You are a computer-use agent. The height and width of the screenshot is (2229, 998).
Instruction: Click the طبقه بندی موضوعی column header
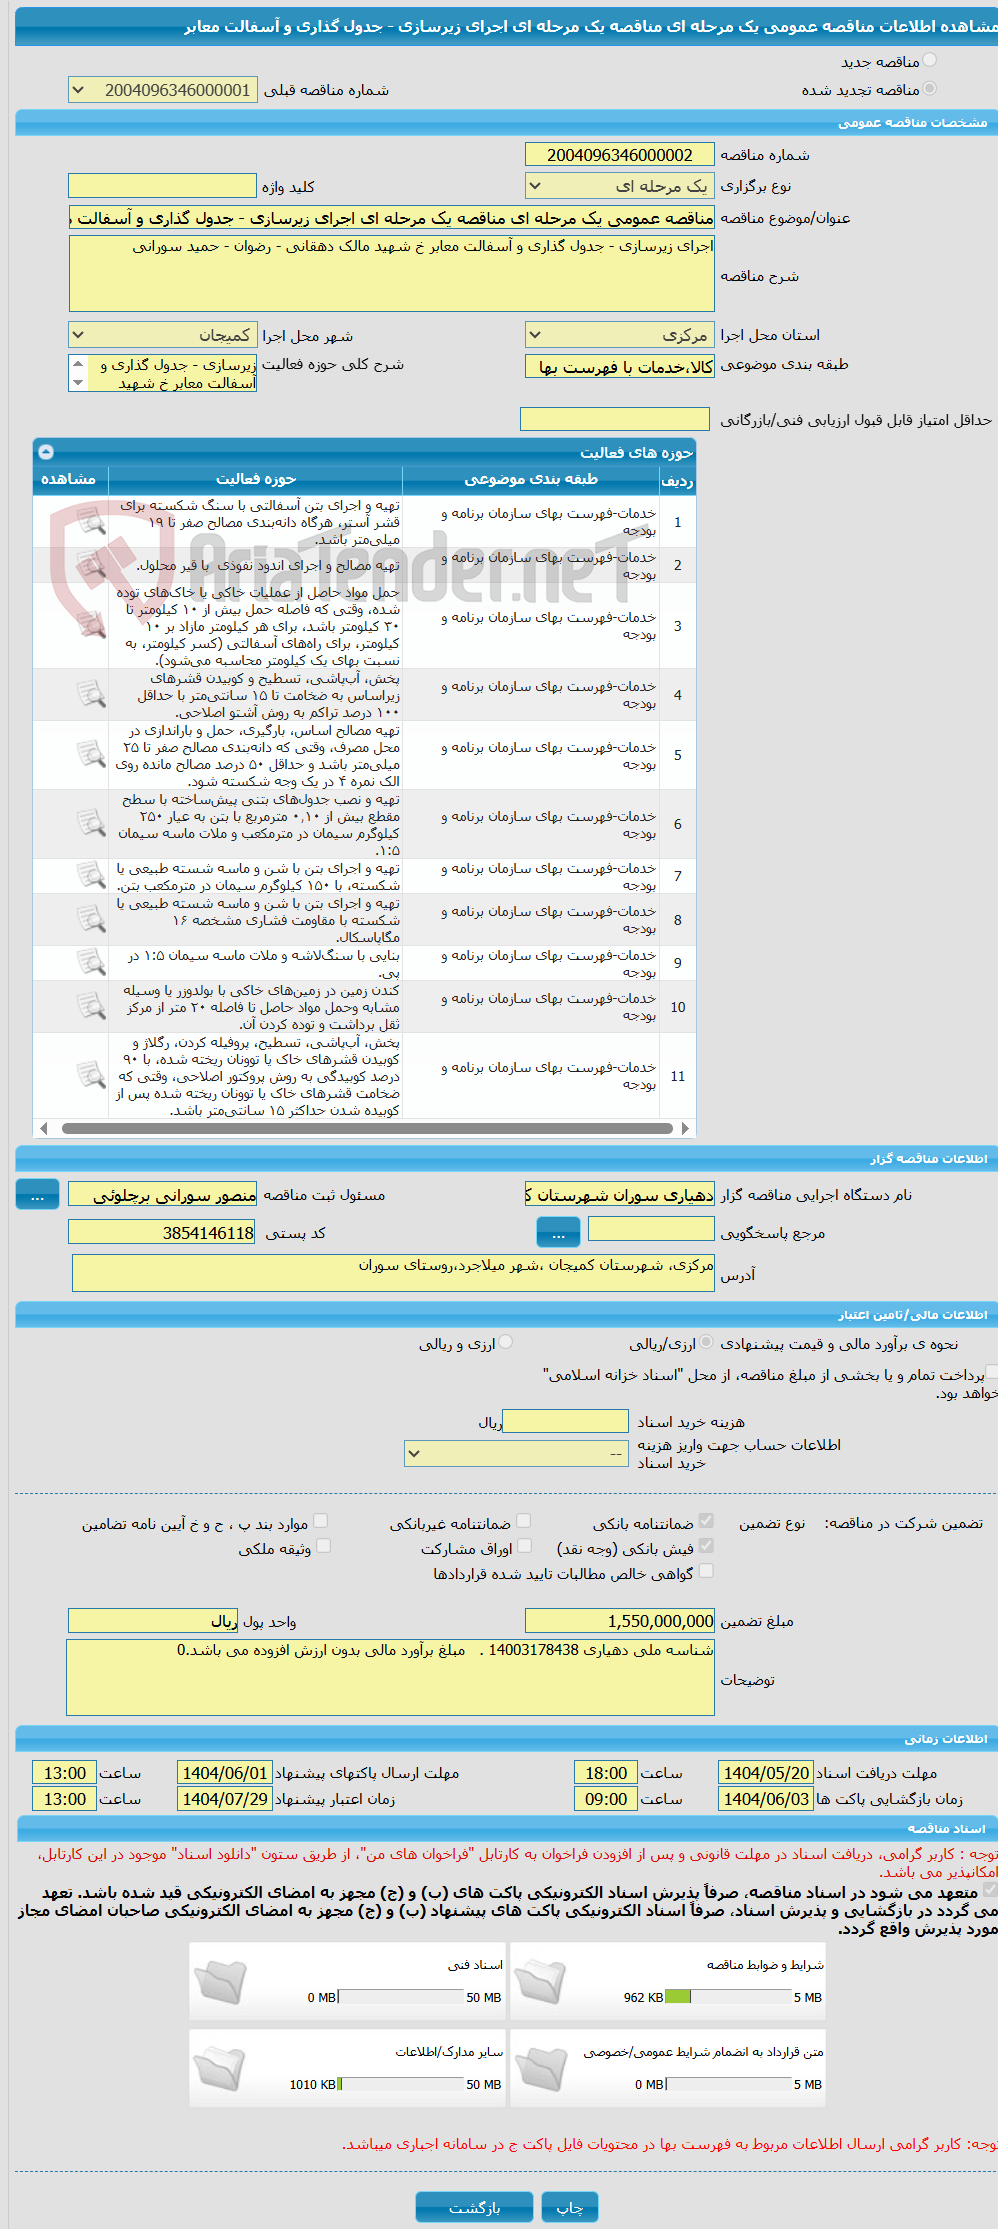tap(531, 480)
